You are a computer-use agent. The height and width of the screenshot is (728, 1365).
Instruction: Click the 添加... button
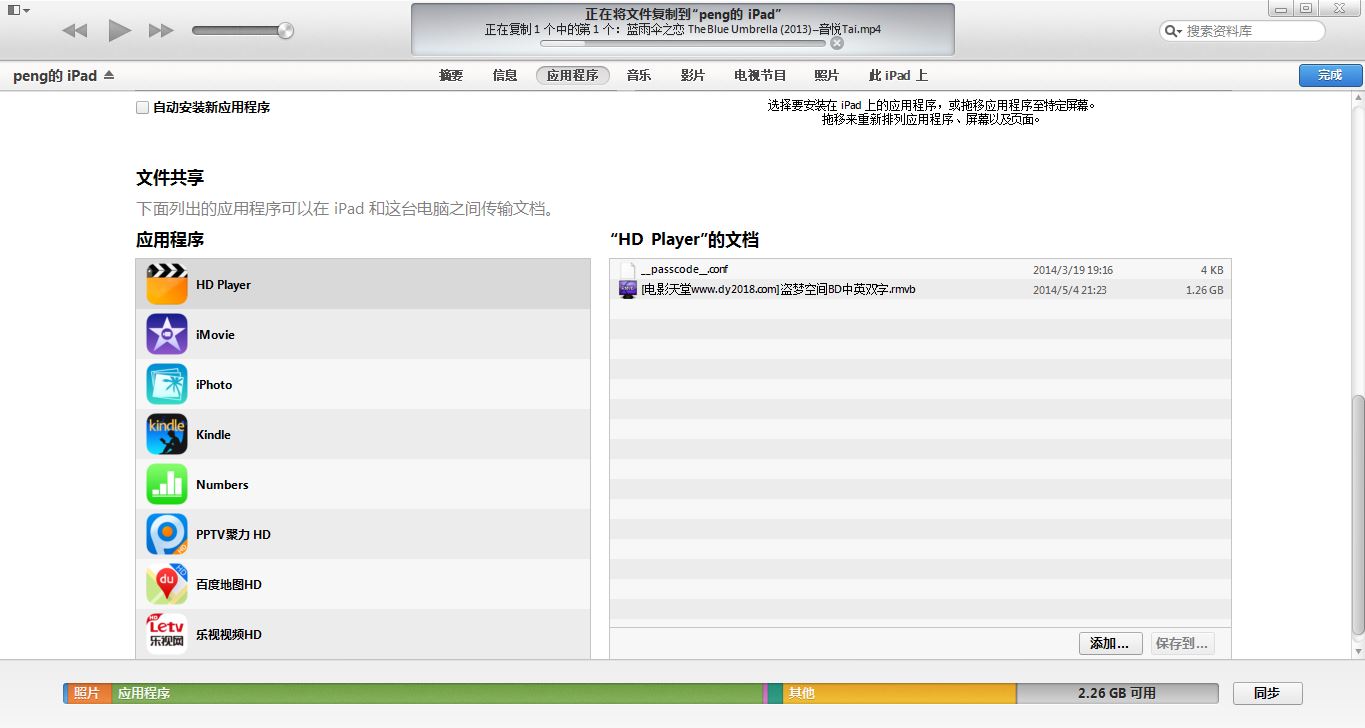[x=1110, y=643]
